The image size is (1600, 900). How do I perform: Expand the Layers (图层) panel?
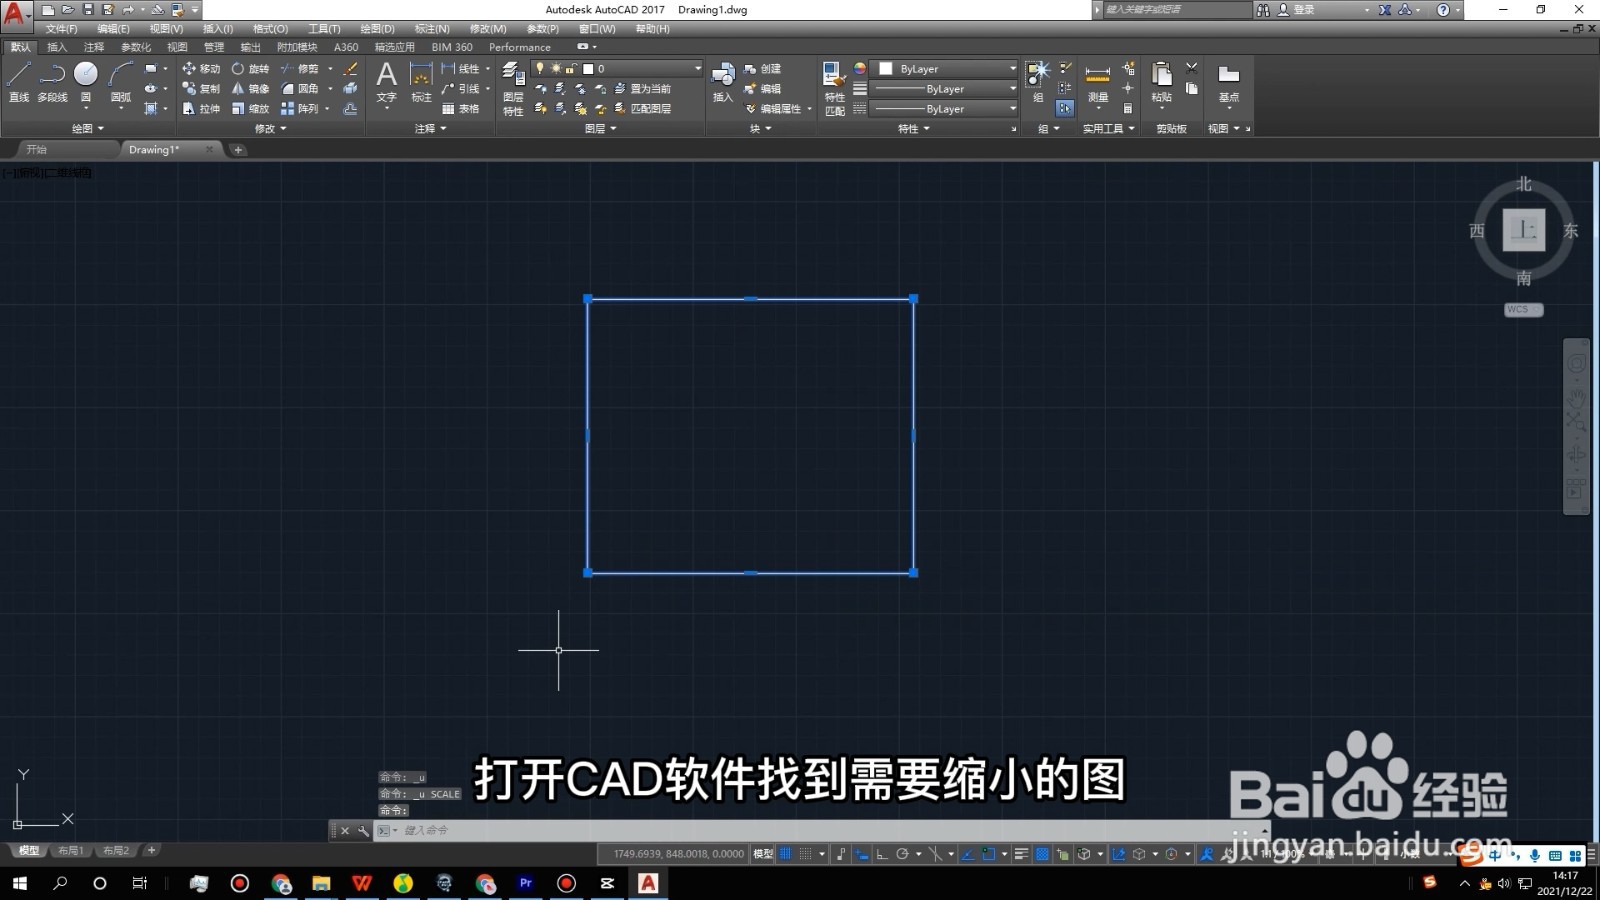600,128
